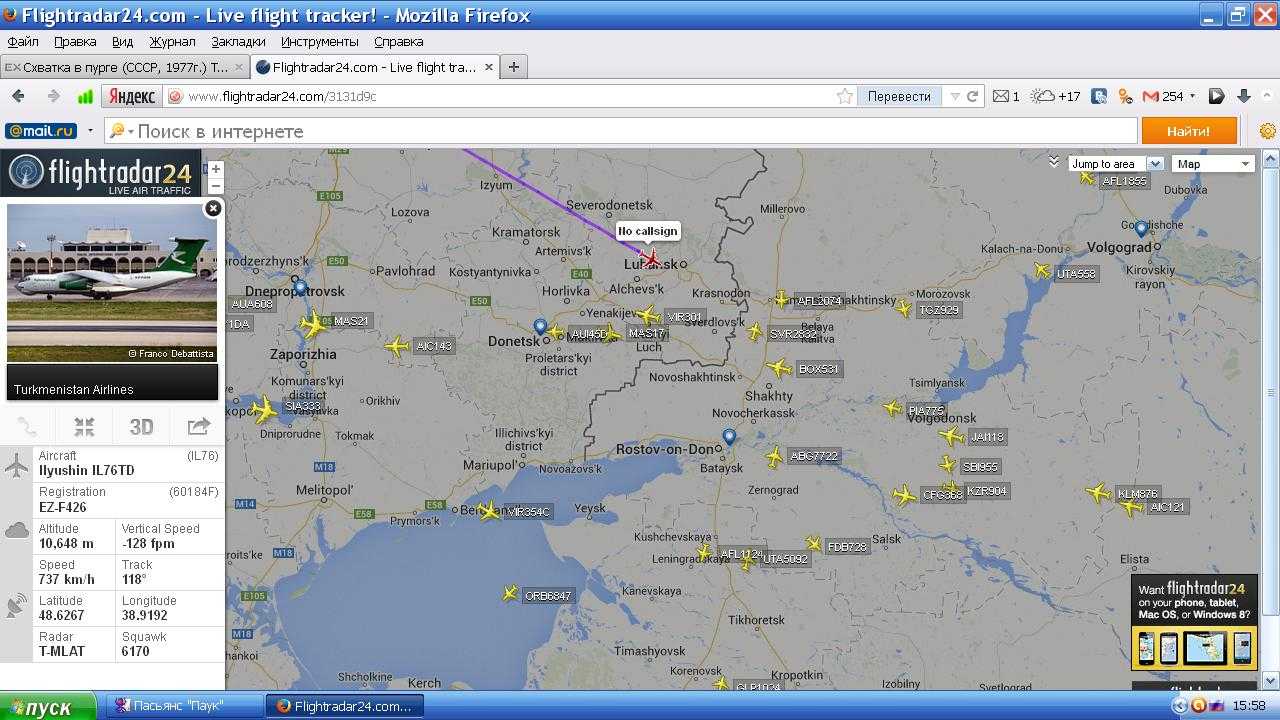Open the Map type dropdown
Viewport: 1280px width, 720px height.
1213,164
